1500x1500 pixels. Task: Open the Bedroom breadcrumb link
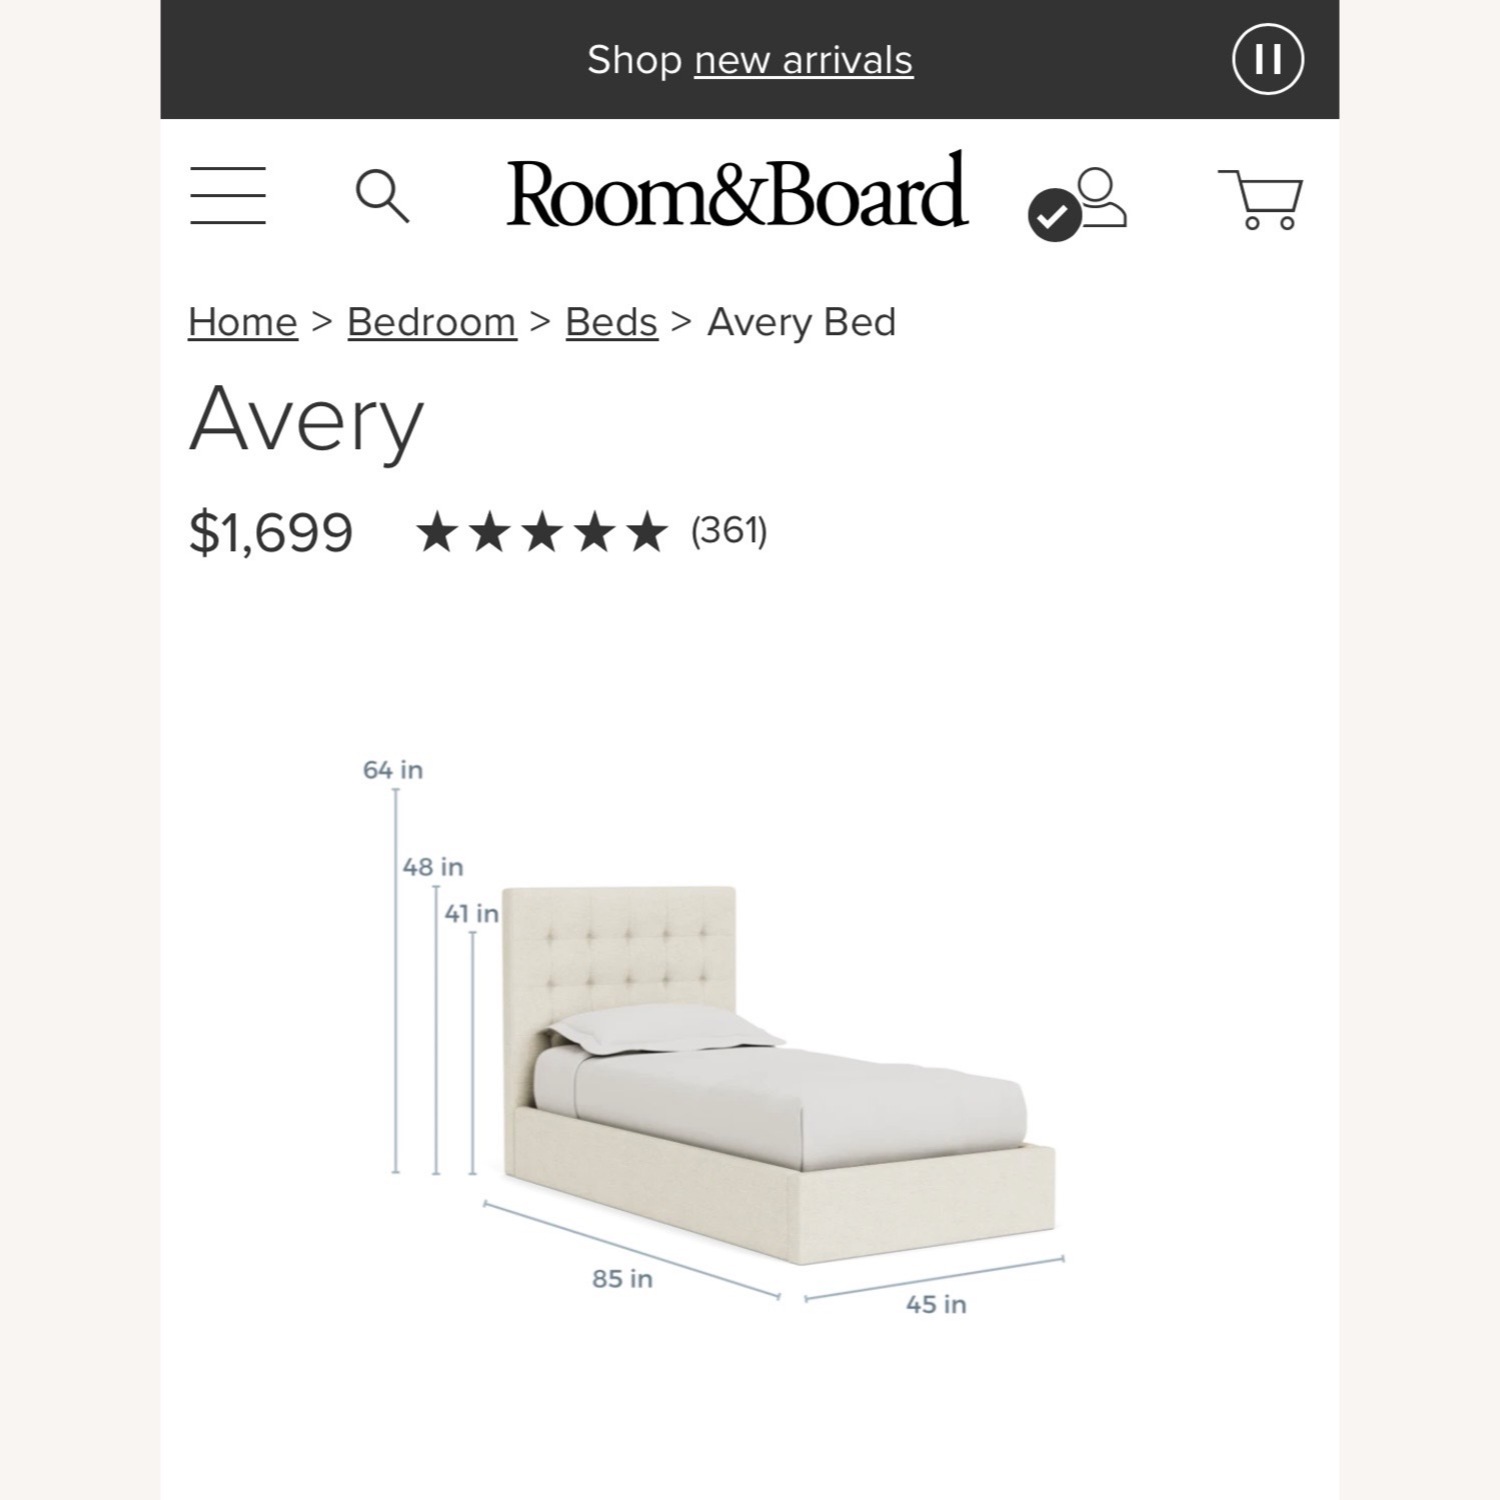[433, 321]
